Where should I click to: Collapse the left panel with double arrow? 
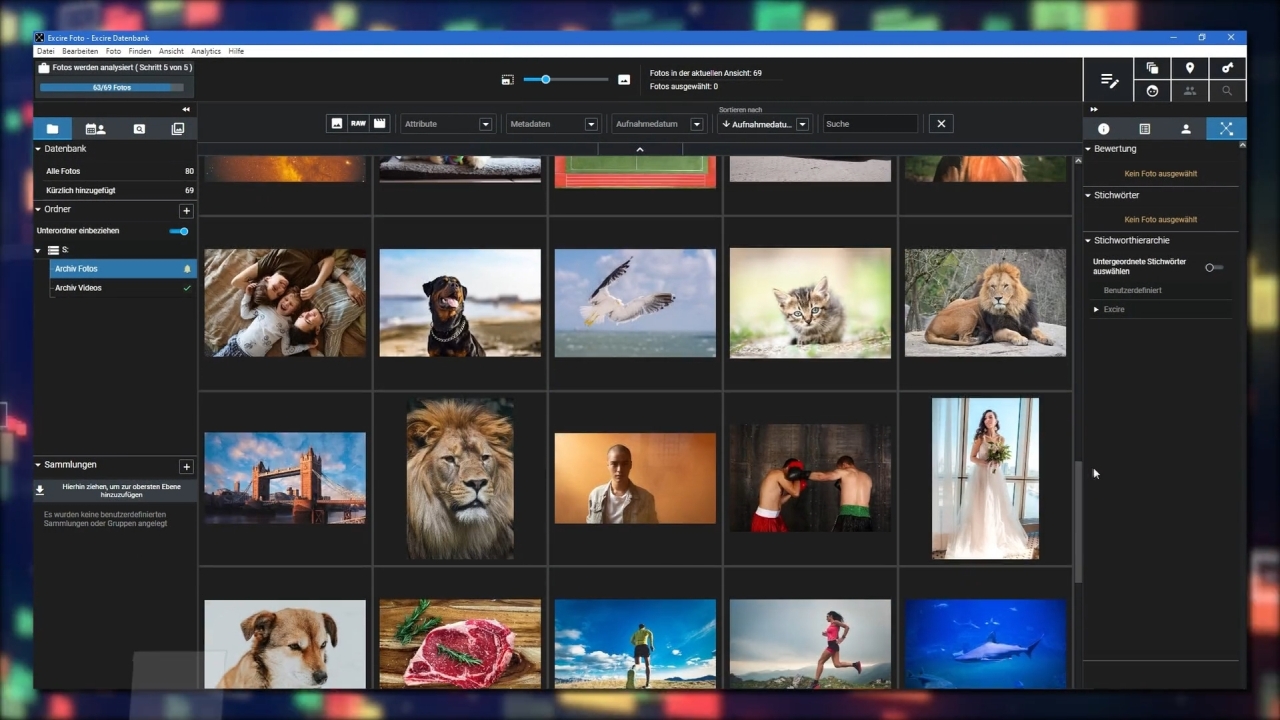coord(186,109)
